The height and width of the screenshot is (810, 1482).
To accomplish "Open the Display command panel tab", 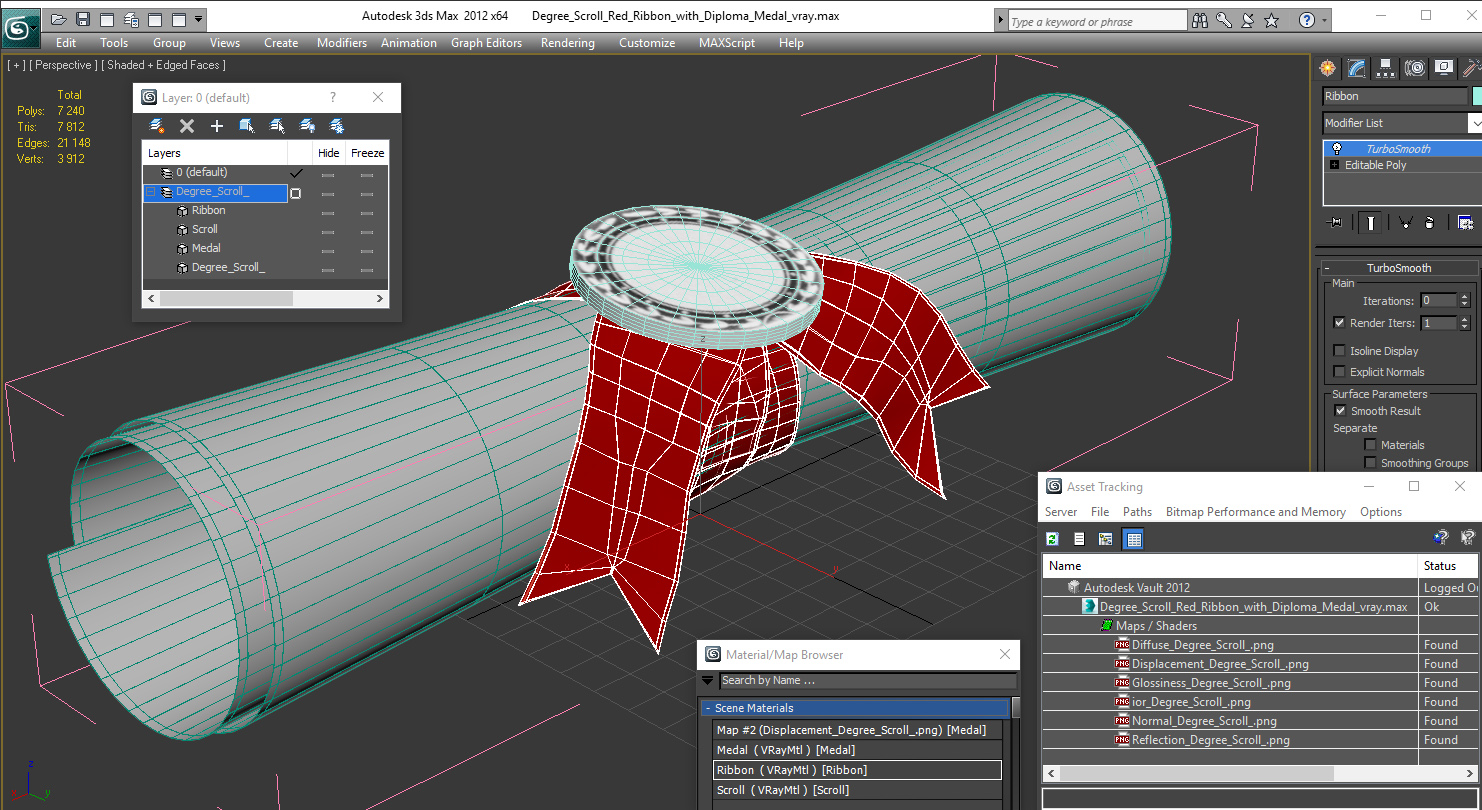I will click(1443, 68).
